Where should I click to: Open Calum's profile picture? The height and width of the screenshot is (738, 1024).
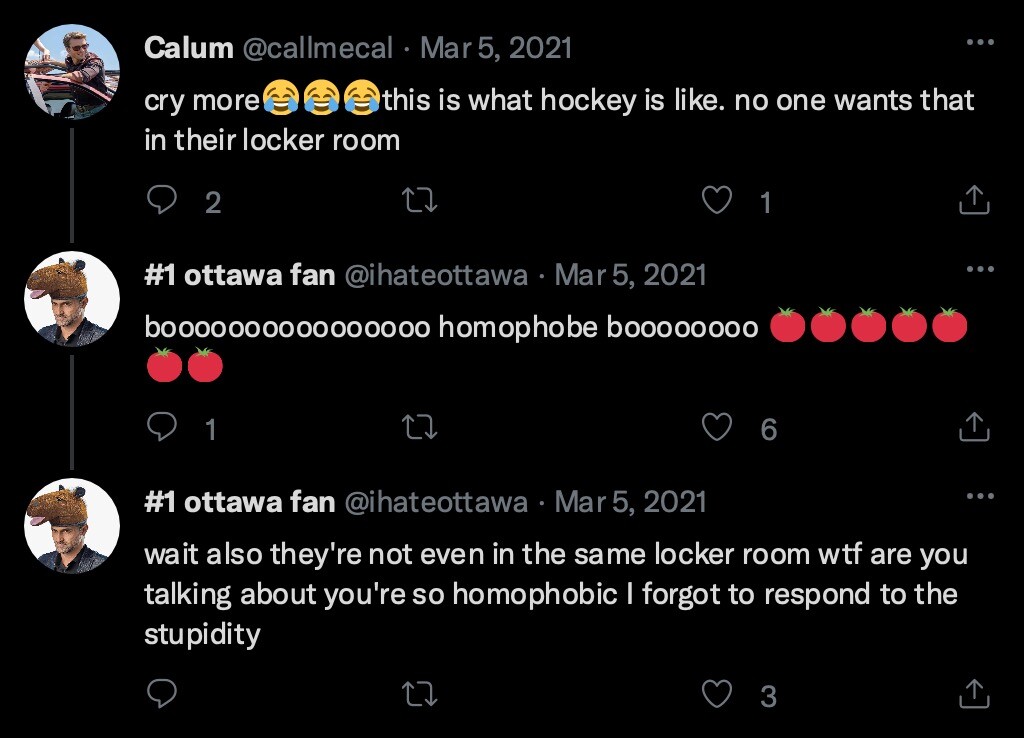click(x=71, y=71)
